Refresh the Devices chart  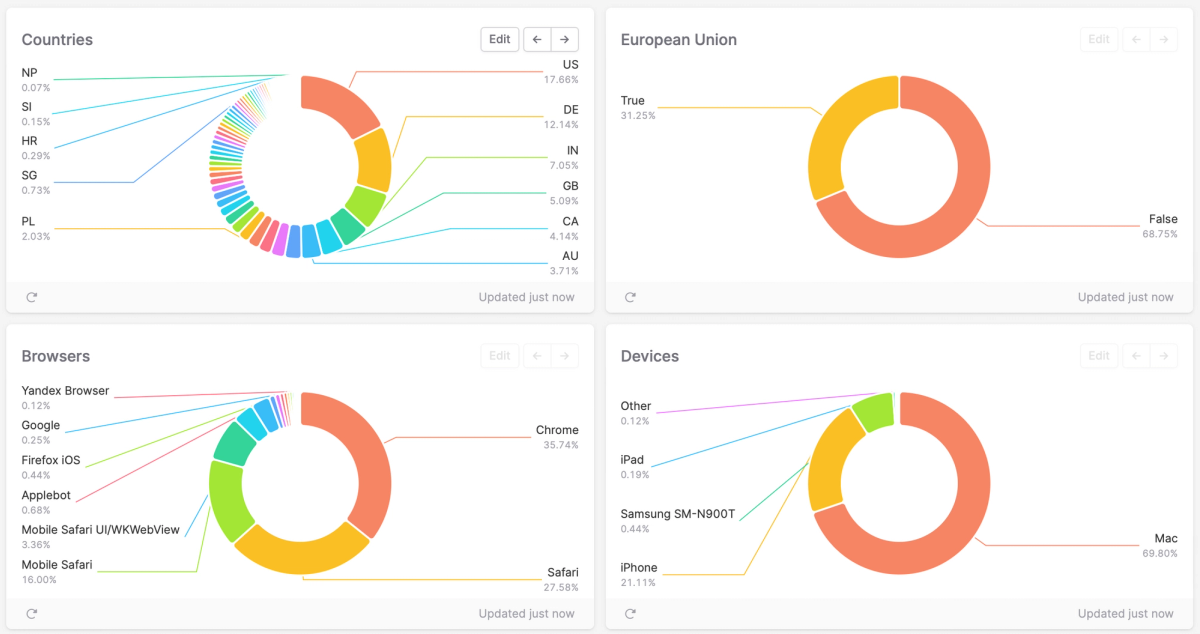coord(629,613)
